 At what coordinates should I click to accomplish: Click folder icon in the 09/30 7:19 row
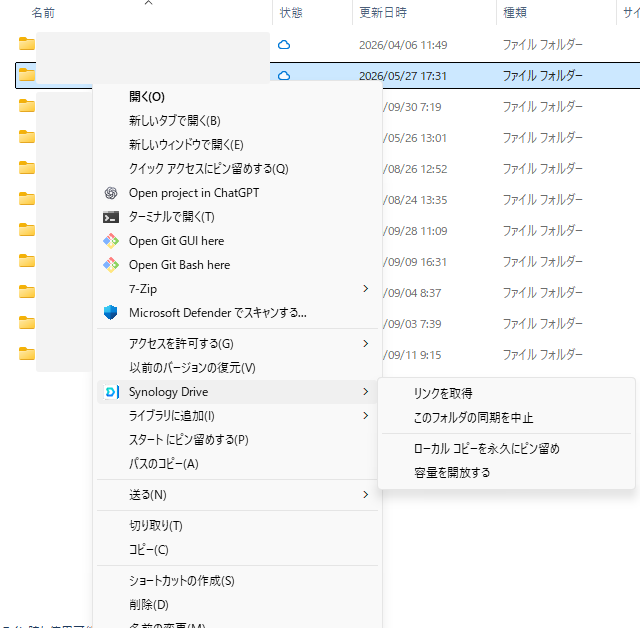[x=27, y=106]
